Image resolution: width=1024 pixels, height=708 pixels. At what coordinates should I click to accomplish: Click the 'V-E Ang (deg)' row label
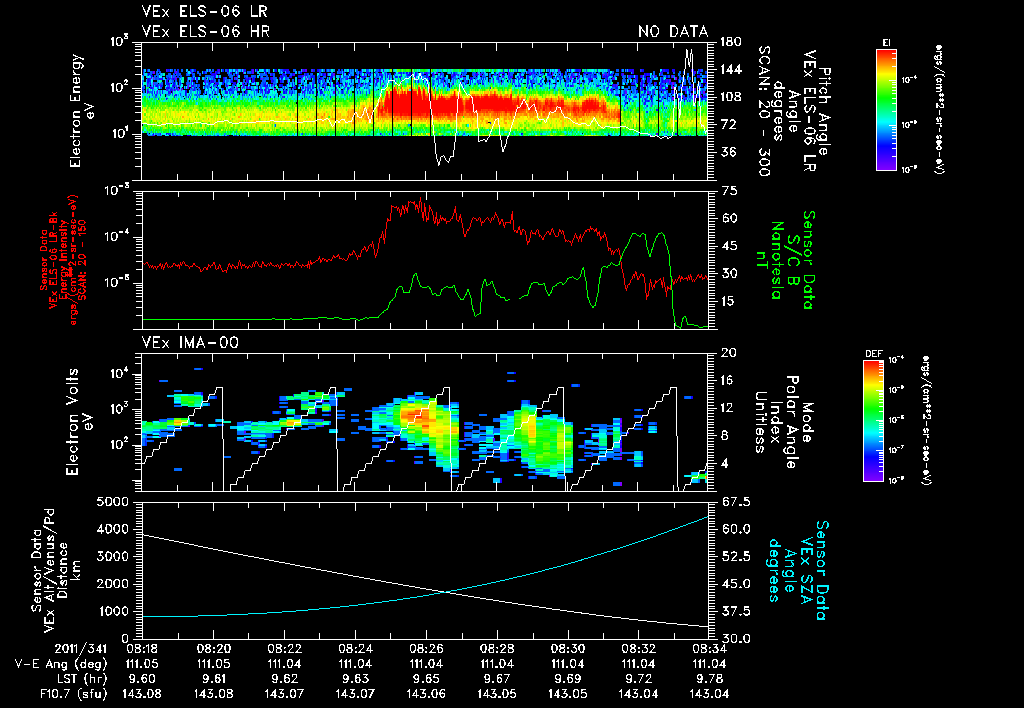pos(61,664)
